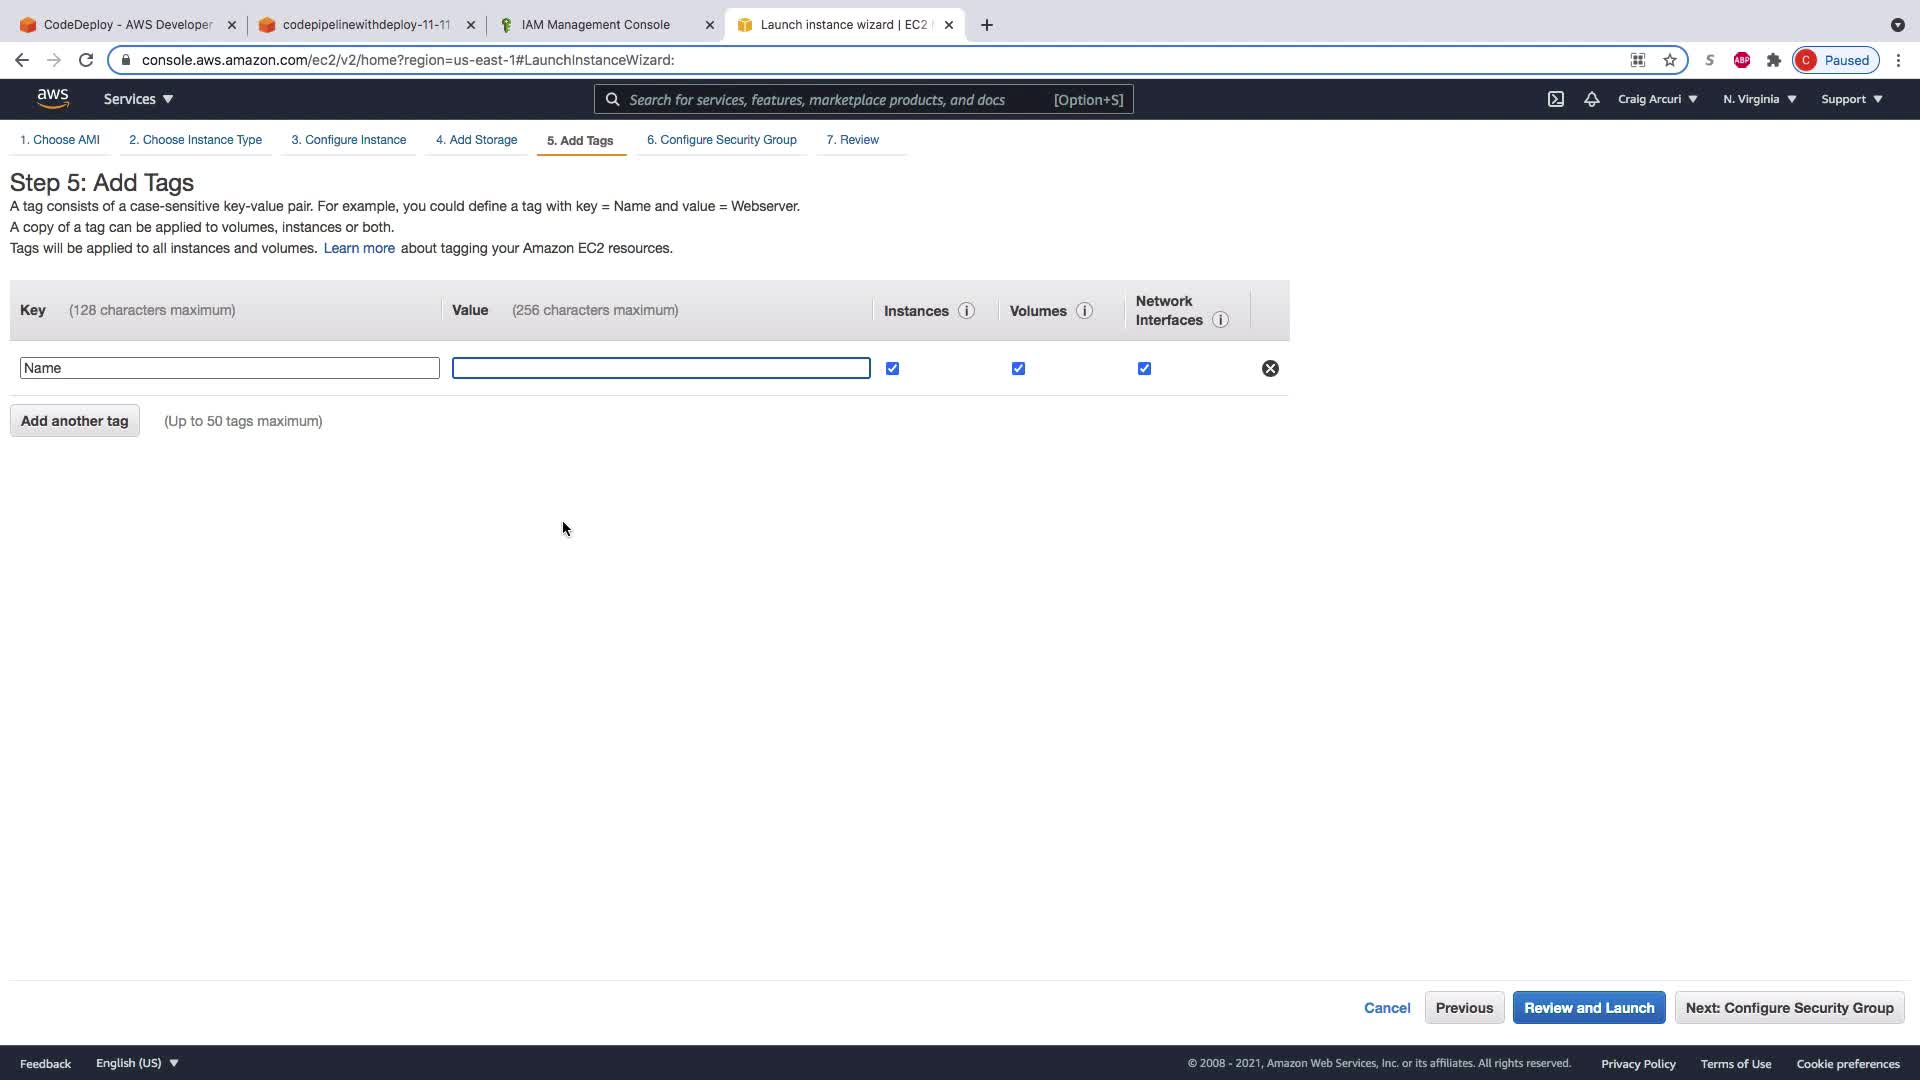Bookmark this page with the star icon
The image size is (1920, 1080).
click(x=1670, y=60)
